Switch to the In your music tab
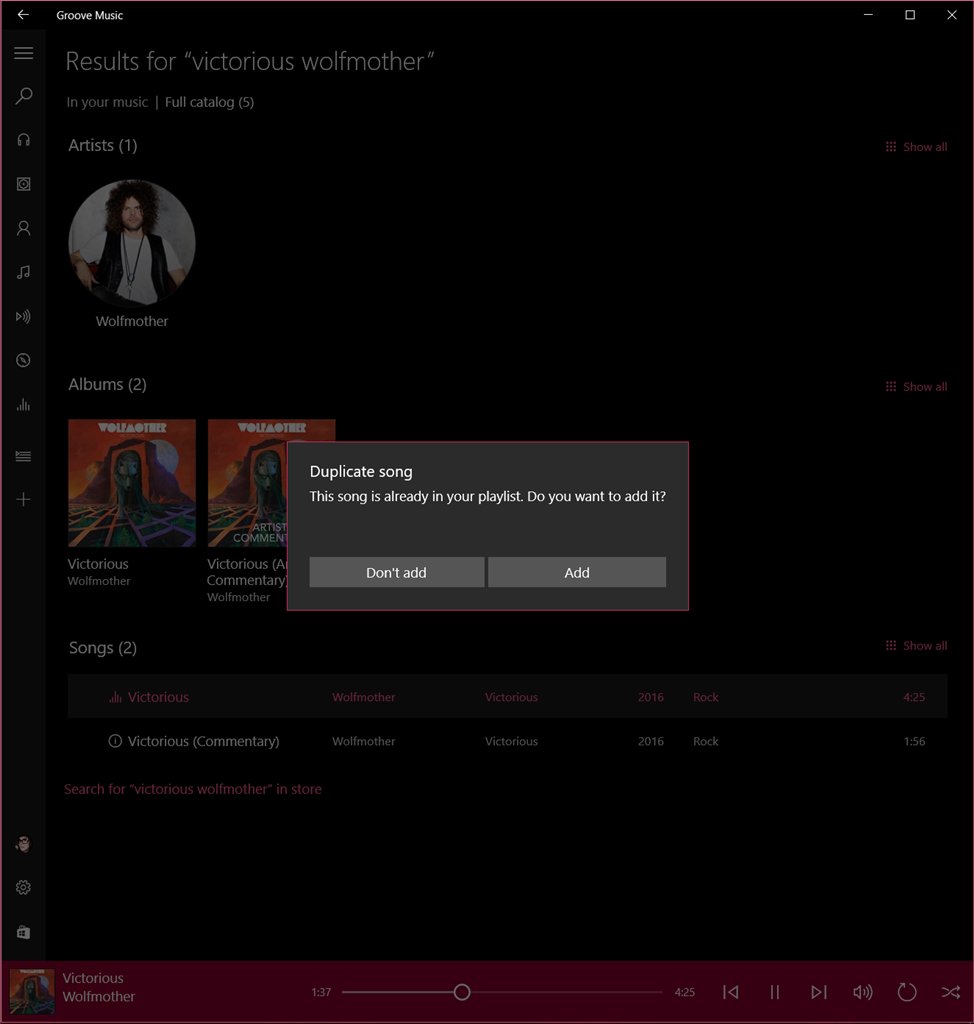The image size is (974, 1024). point(107,102)
